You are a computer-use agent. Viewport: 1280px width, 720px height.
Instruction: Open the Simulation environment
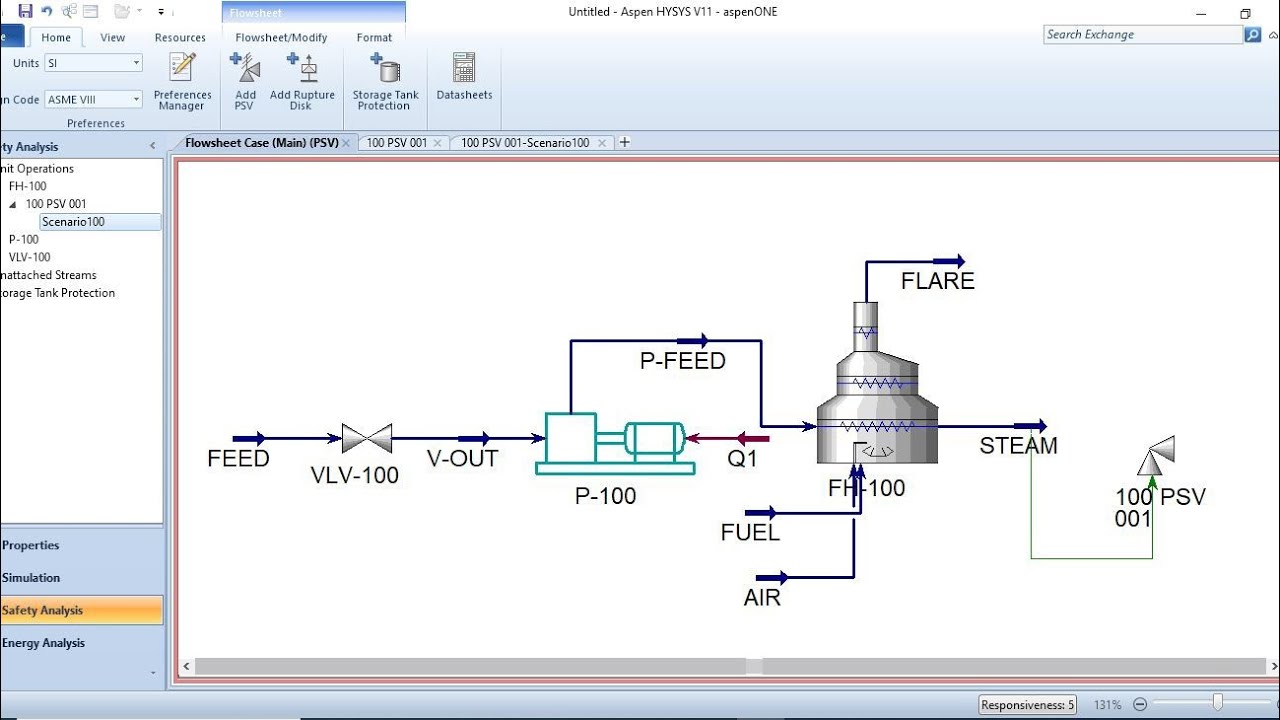coord(82,577)
